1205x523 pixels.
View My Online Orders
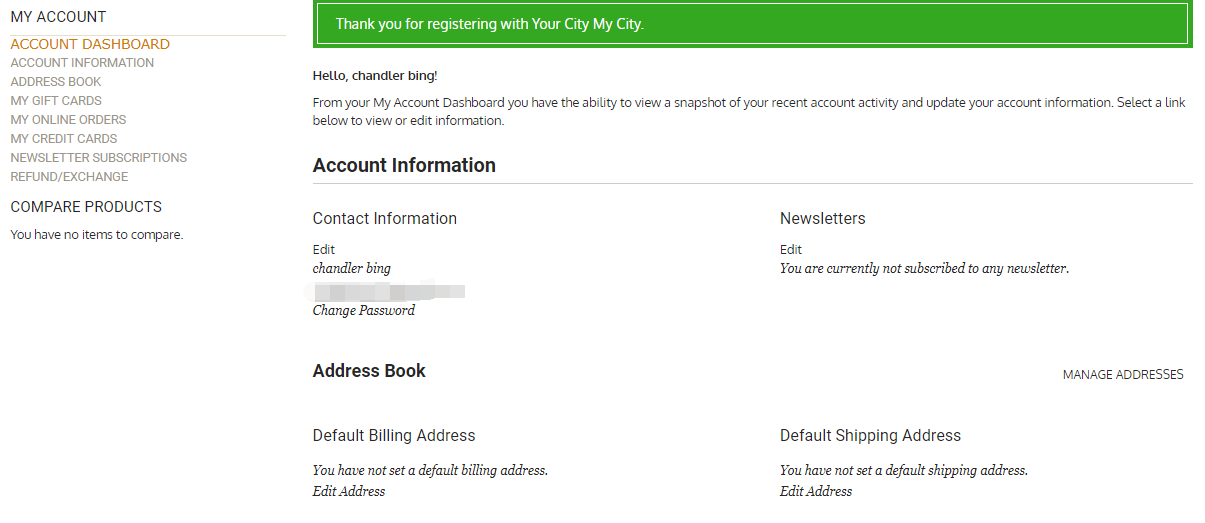[x=68, y=120]
